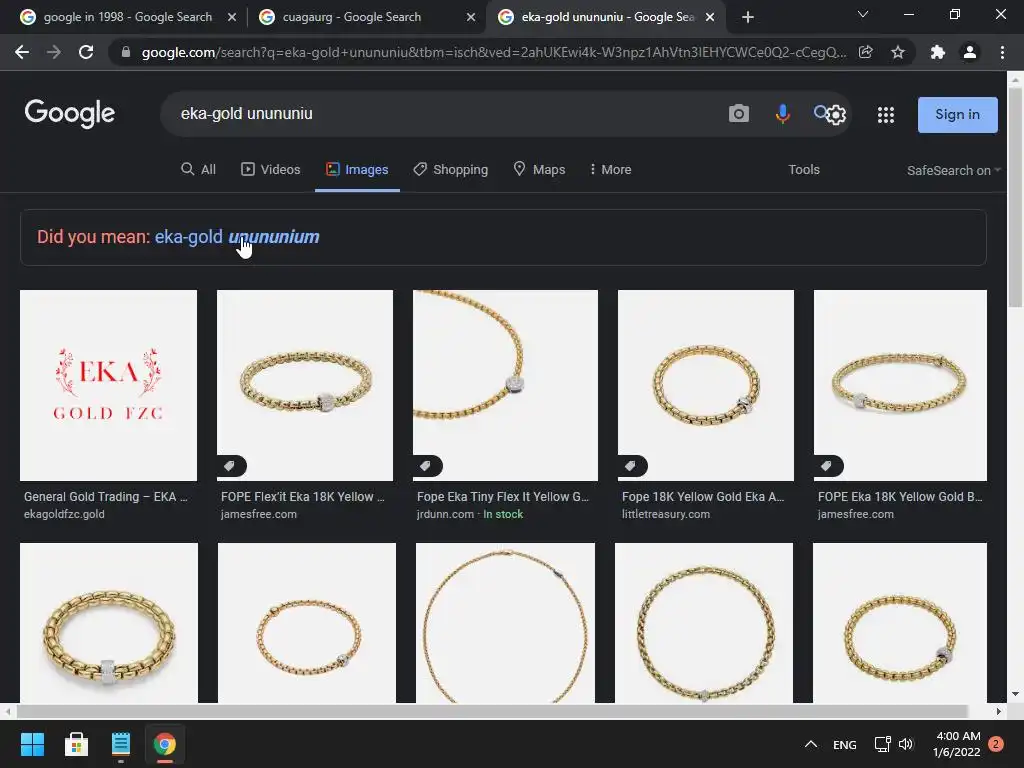The image size is (1024, 768).
Task: Switch to the 'cuagaurg' browser tab
Action: (366, 17)
